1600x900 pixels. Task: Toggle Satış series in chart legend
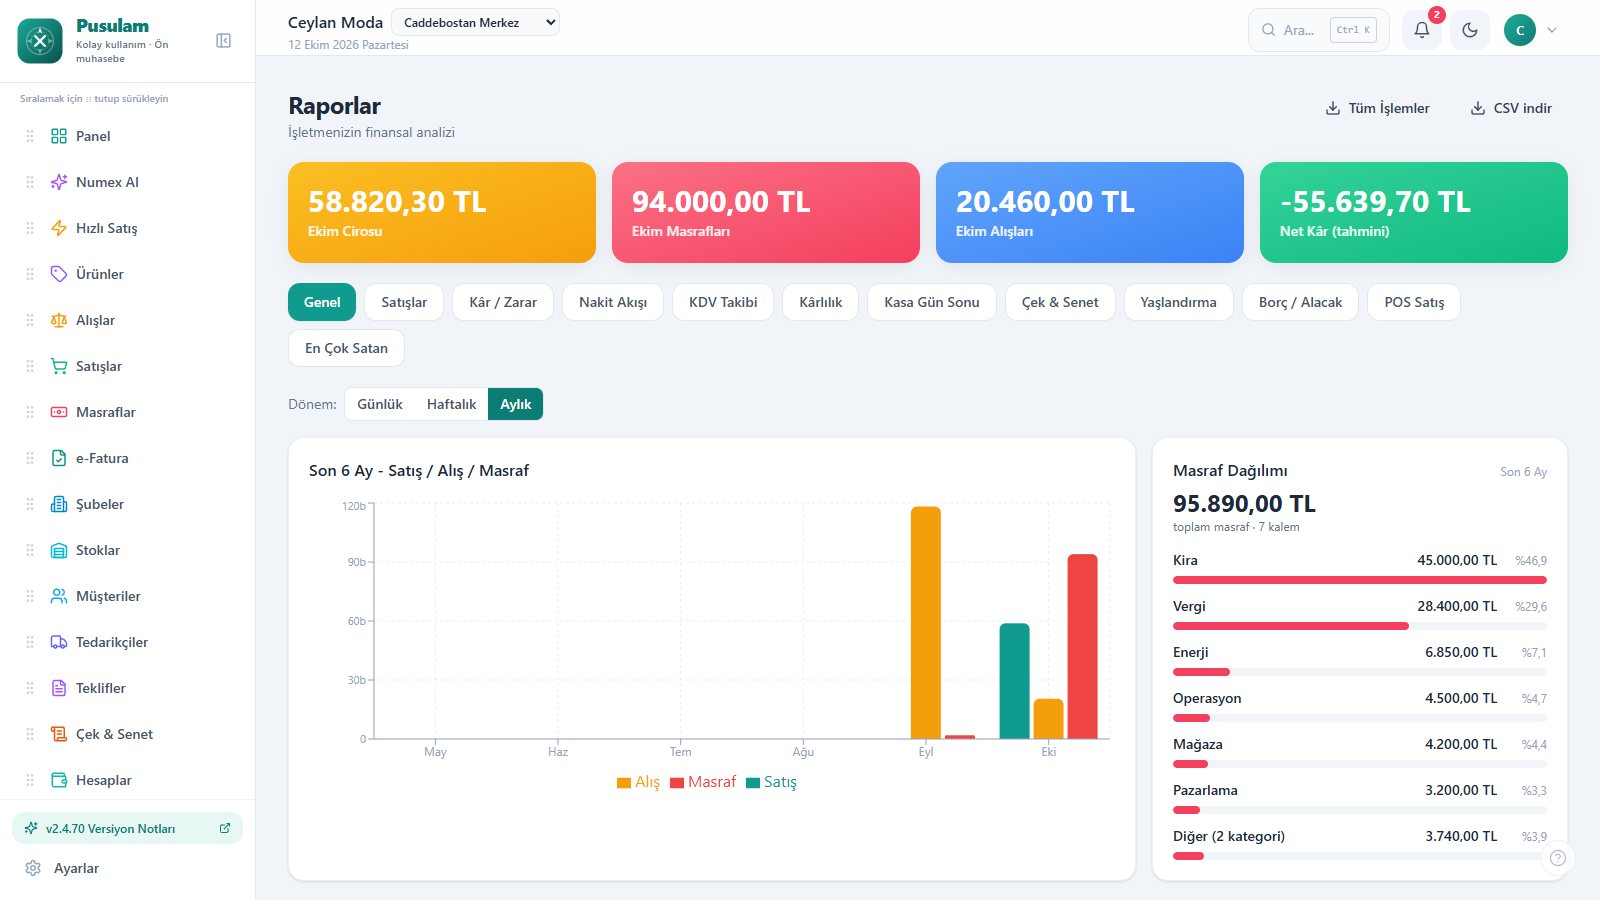[x=772, y=782]
